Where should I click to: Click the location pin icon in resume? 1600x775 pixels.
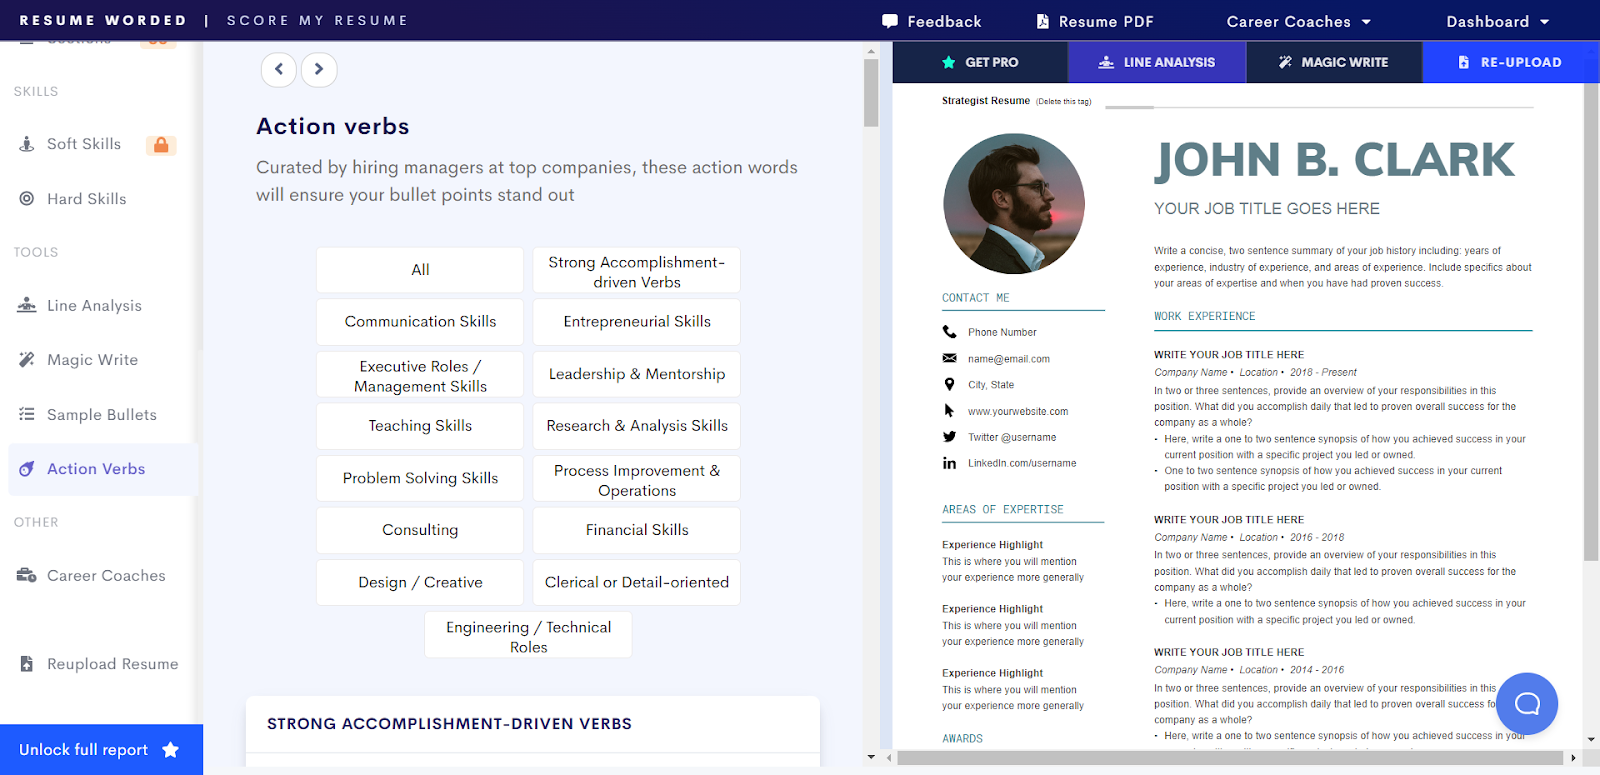(949, 384)
